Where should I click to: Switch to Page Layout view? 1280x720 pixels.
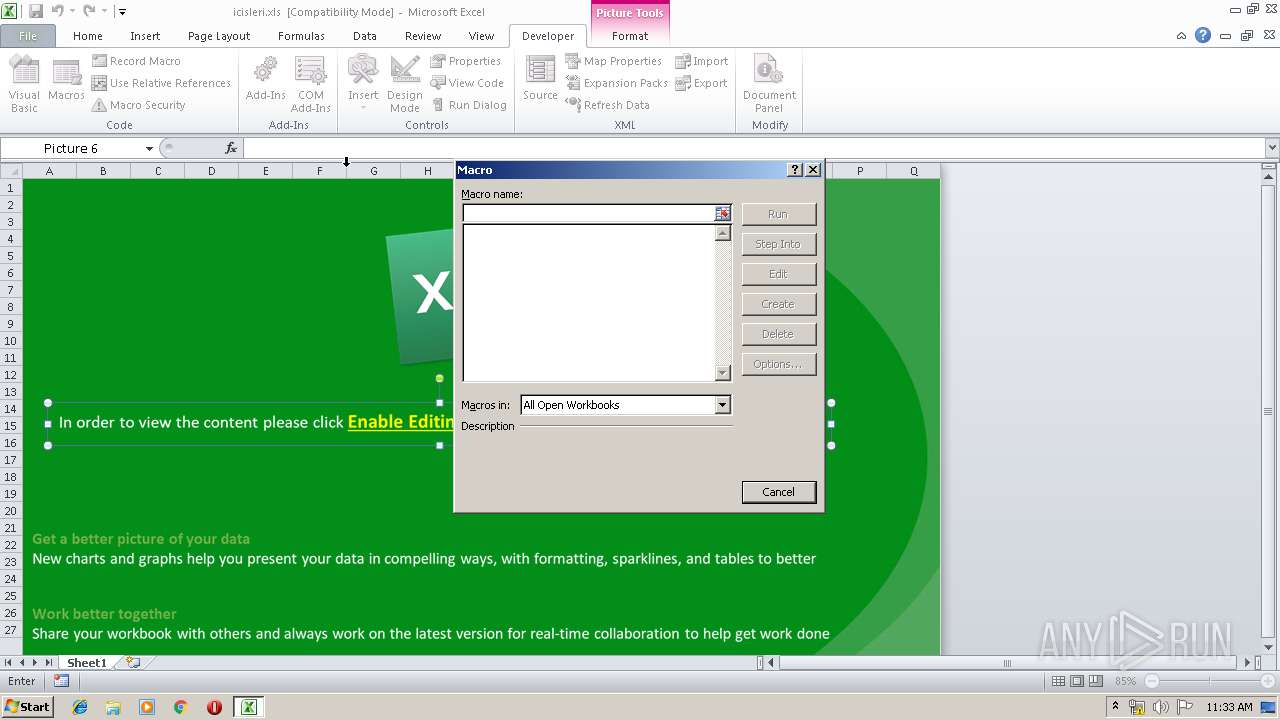click(x=1077, y=681)
